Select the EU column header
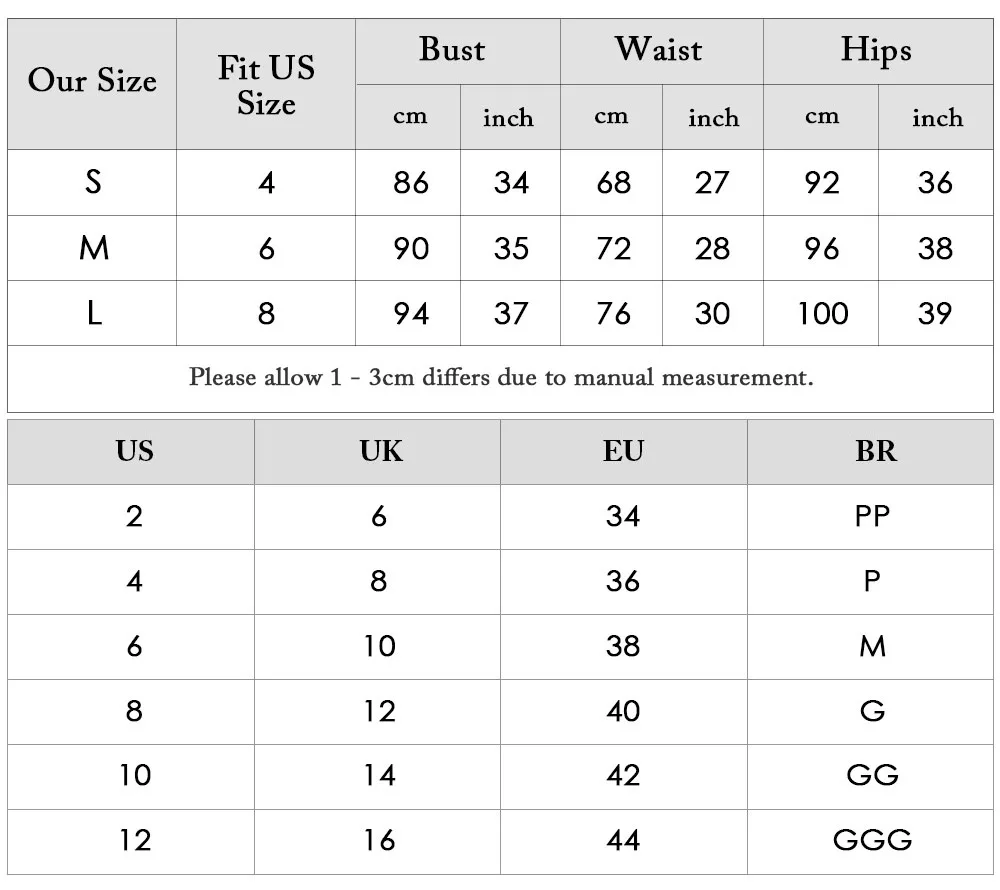The width and height of the screenshot is (1000, 890). pos(623,452)
